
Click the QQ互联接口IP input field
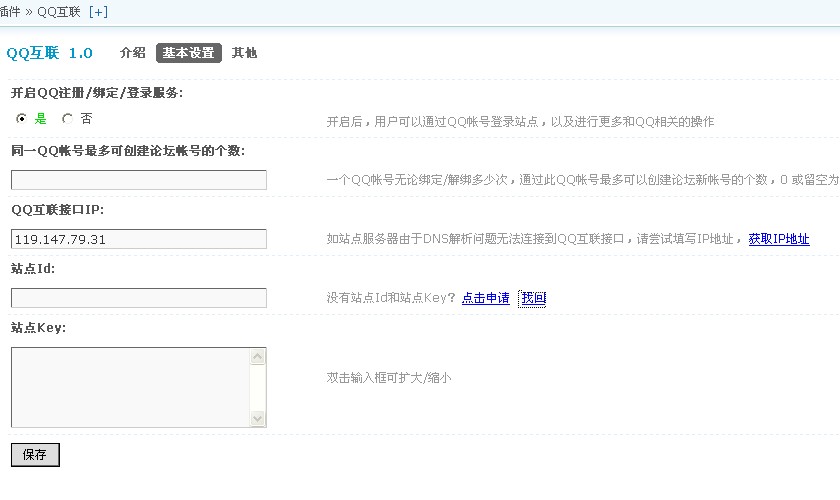139,239
